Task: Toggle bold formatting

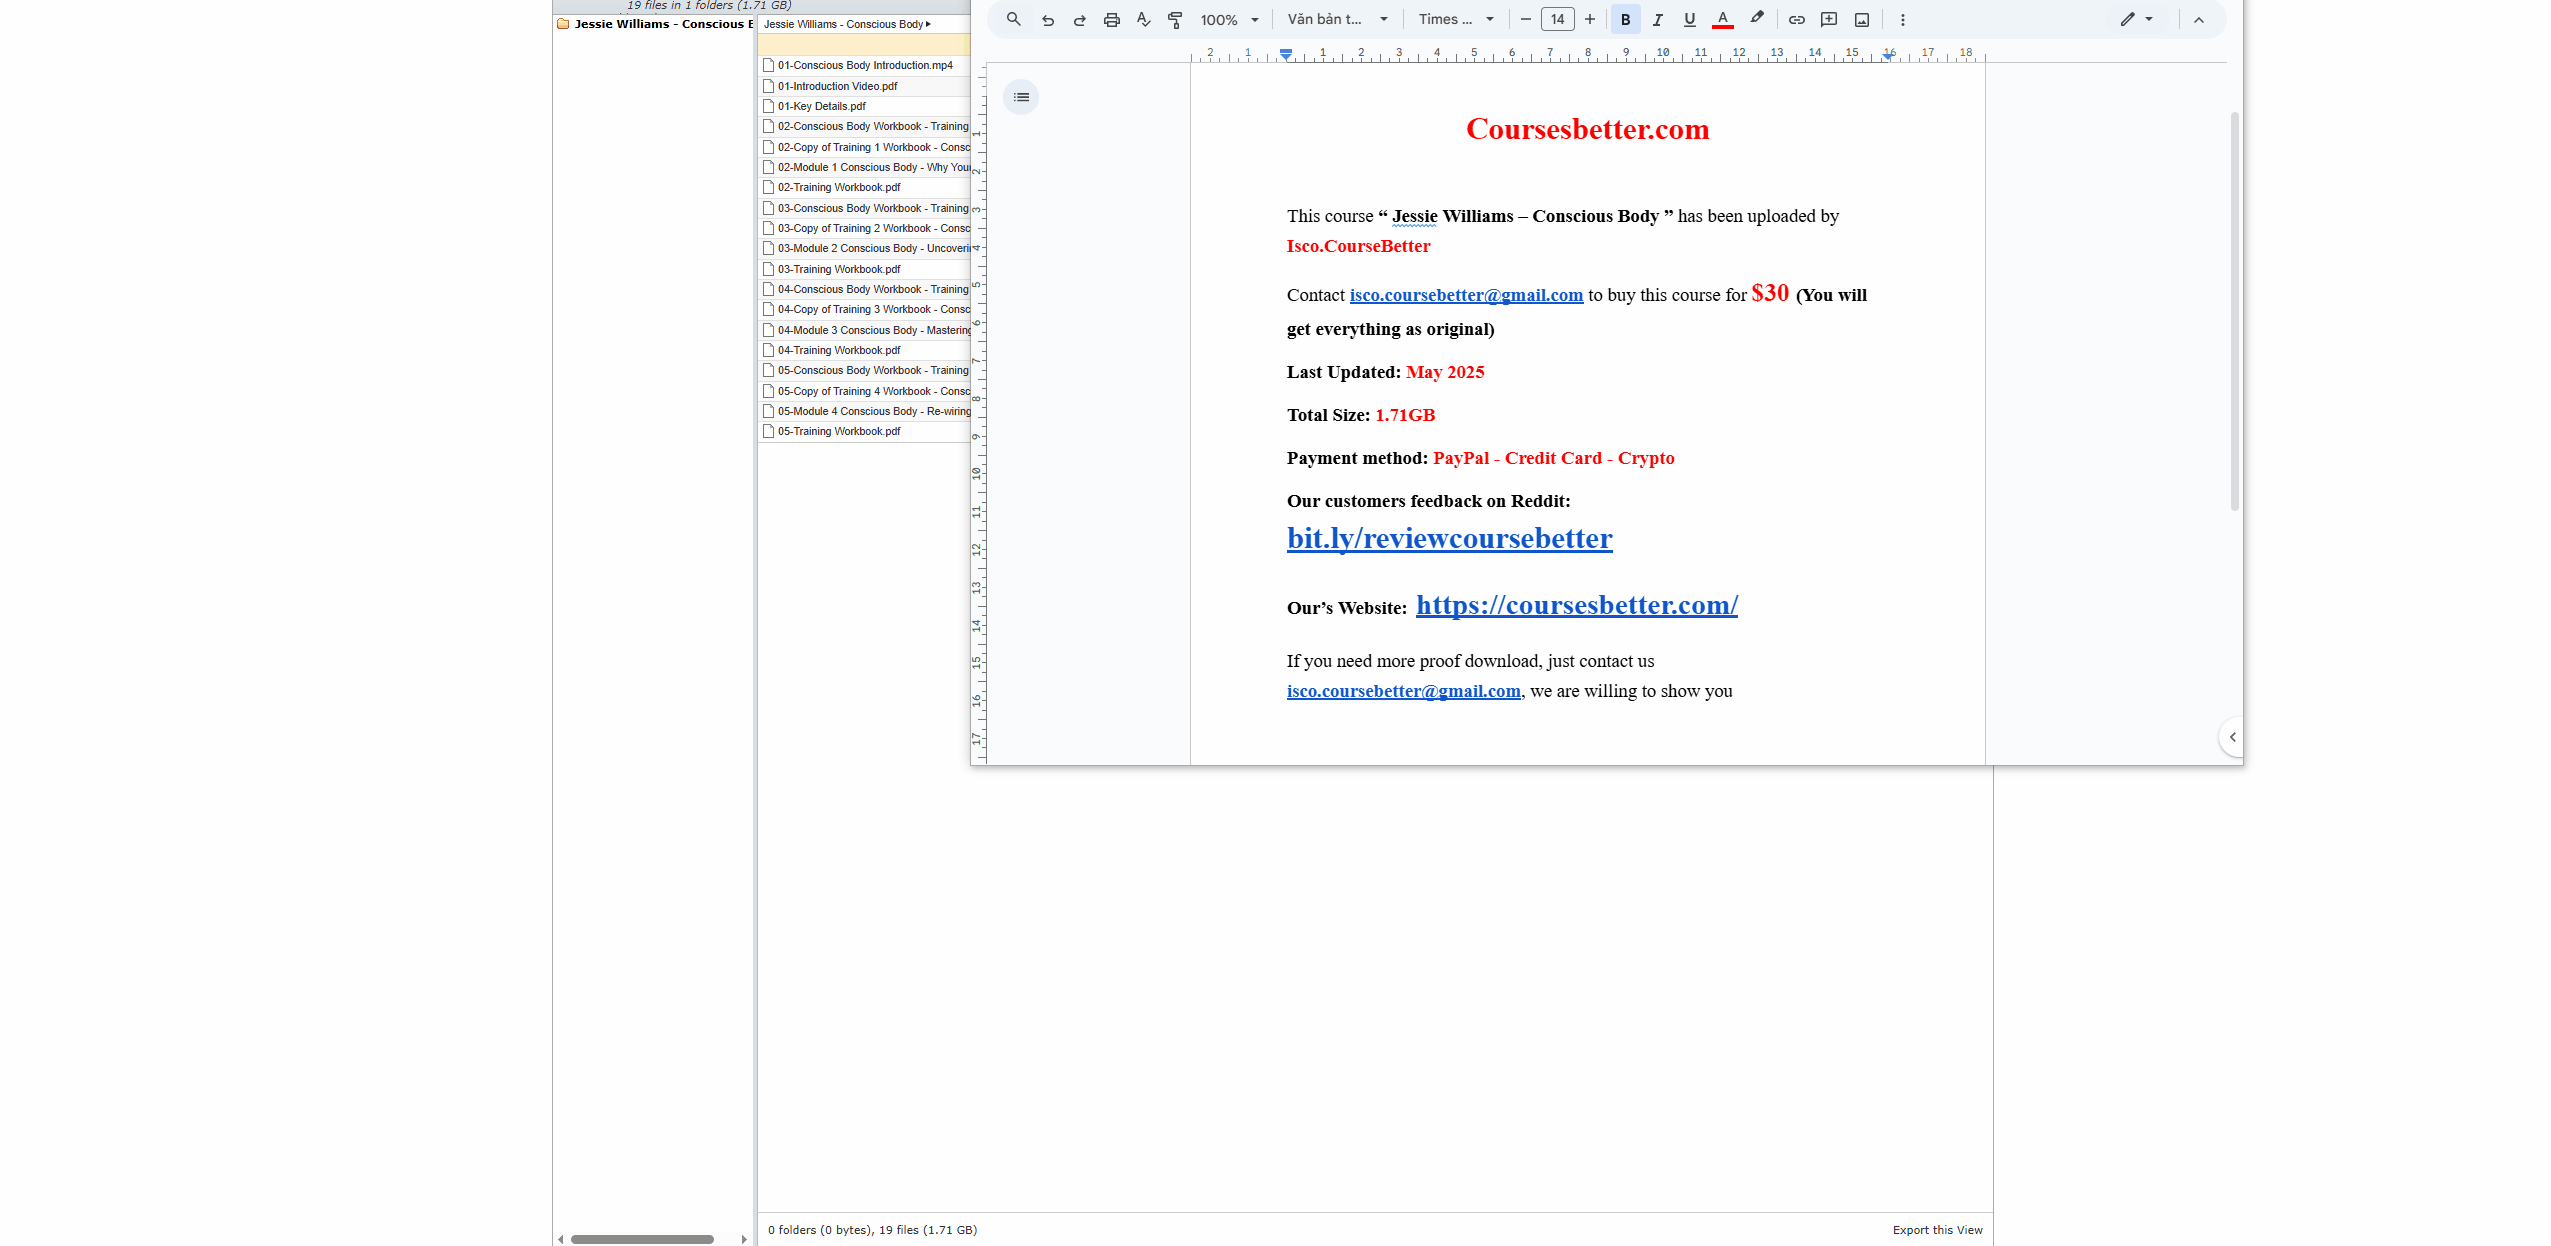Action: (1625, 19)
